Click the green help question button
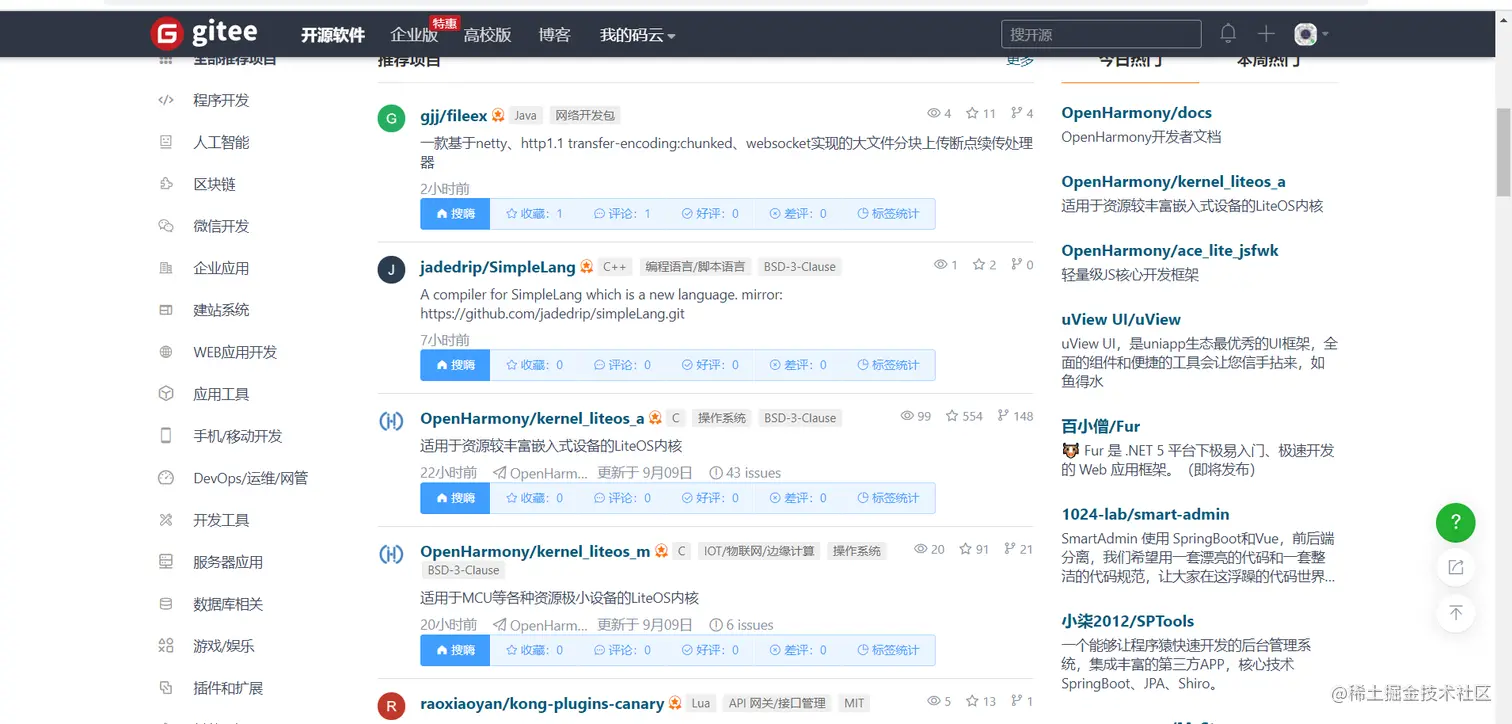This screenshot has height=724, width=1512. tap(1456, 522)
